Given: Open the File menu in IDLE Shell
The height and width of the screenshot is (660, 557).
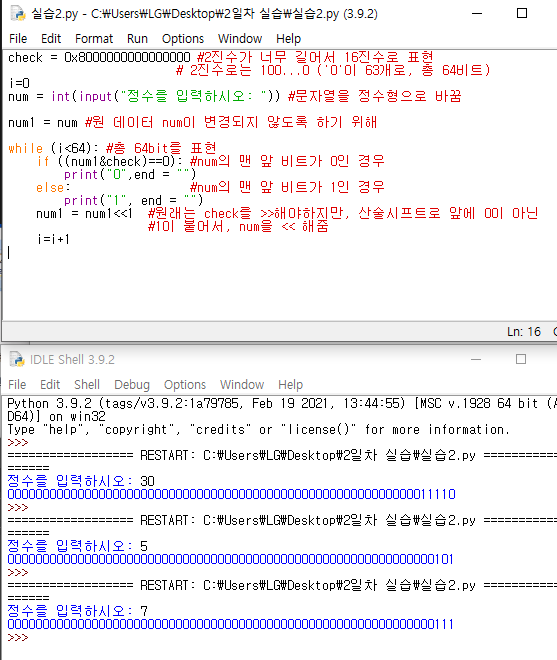Looking at the screenshot, I should pos(17,384).
